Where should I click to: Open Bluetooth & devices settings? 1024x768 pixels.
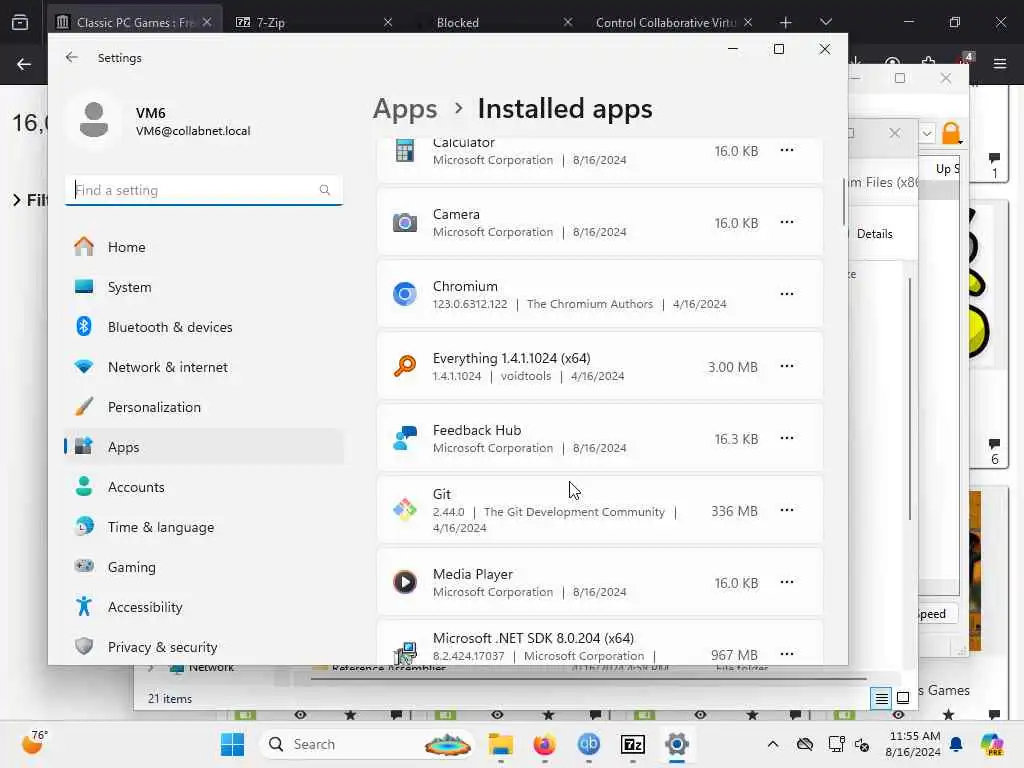(x=204, y=327)
